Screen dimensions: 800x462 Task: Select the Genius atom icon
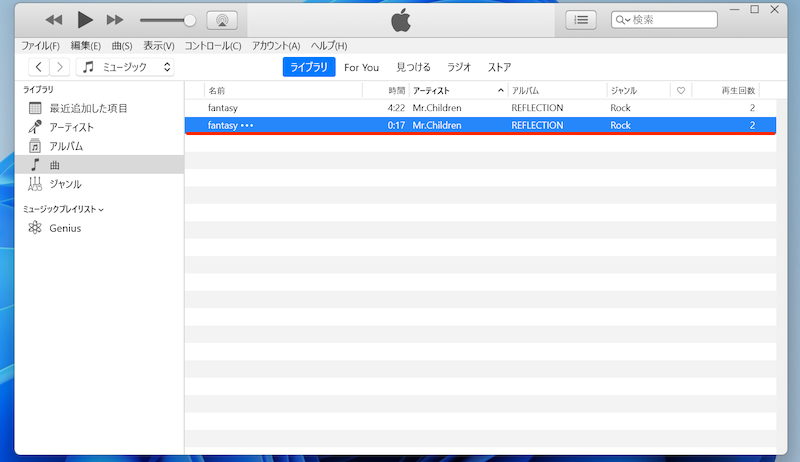pos(35,228)
